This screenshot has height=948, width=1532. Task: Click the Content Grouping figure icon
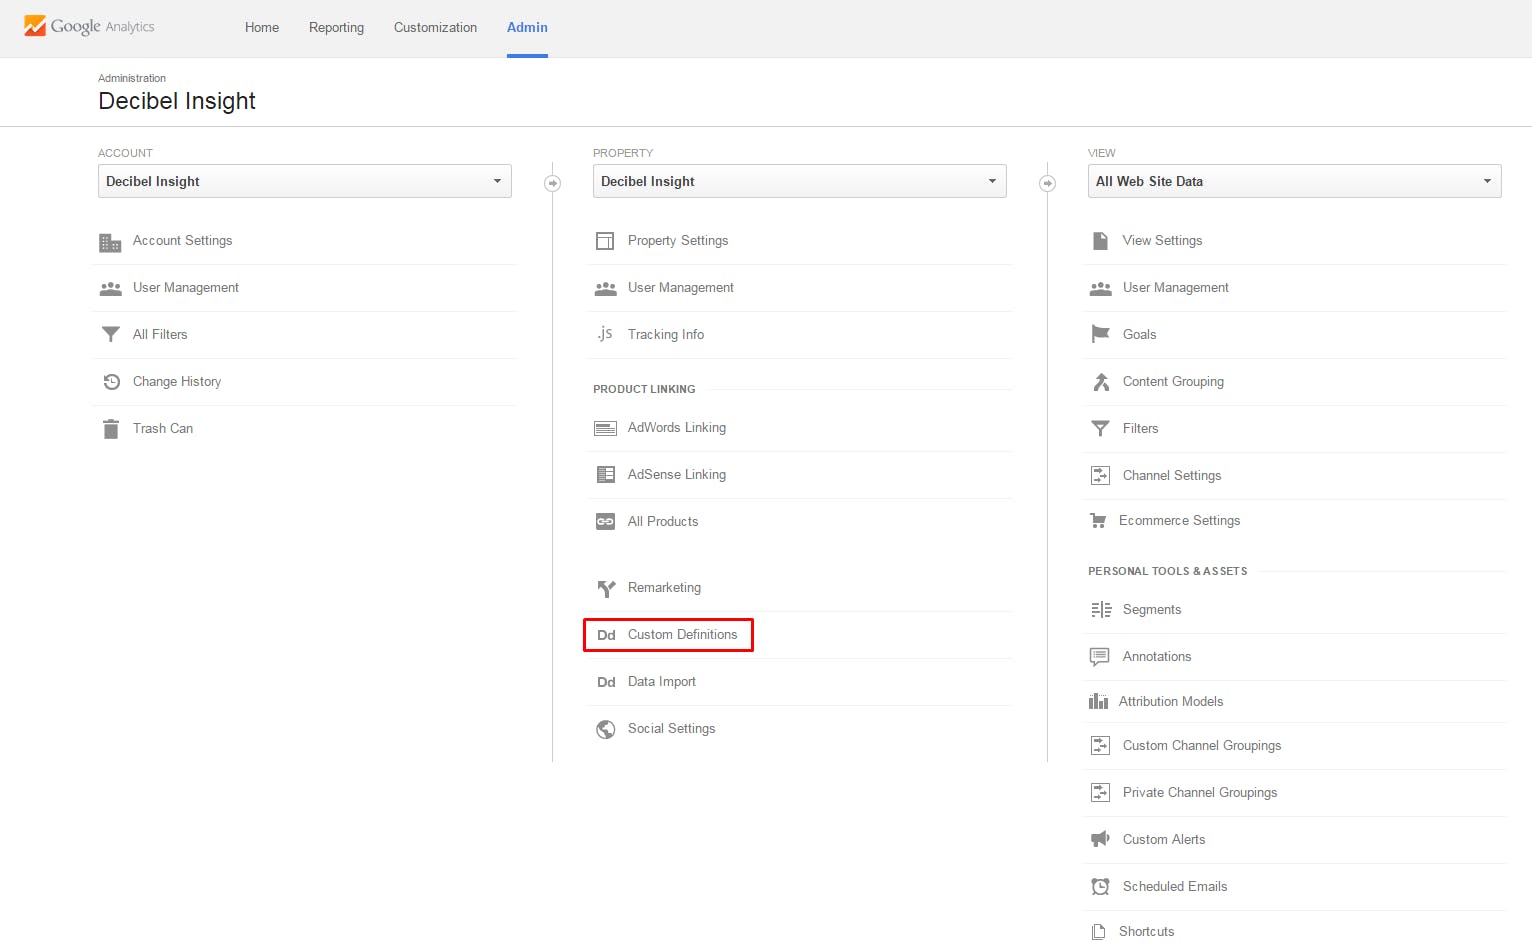tap(1100, 382)
